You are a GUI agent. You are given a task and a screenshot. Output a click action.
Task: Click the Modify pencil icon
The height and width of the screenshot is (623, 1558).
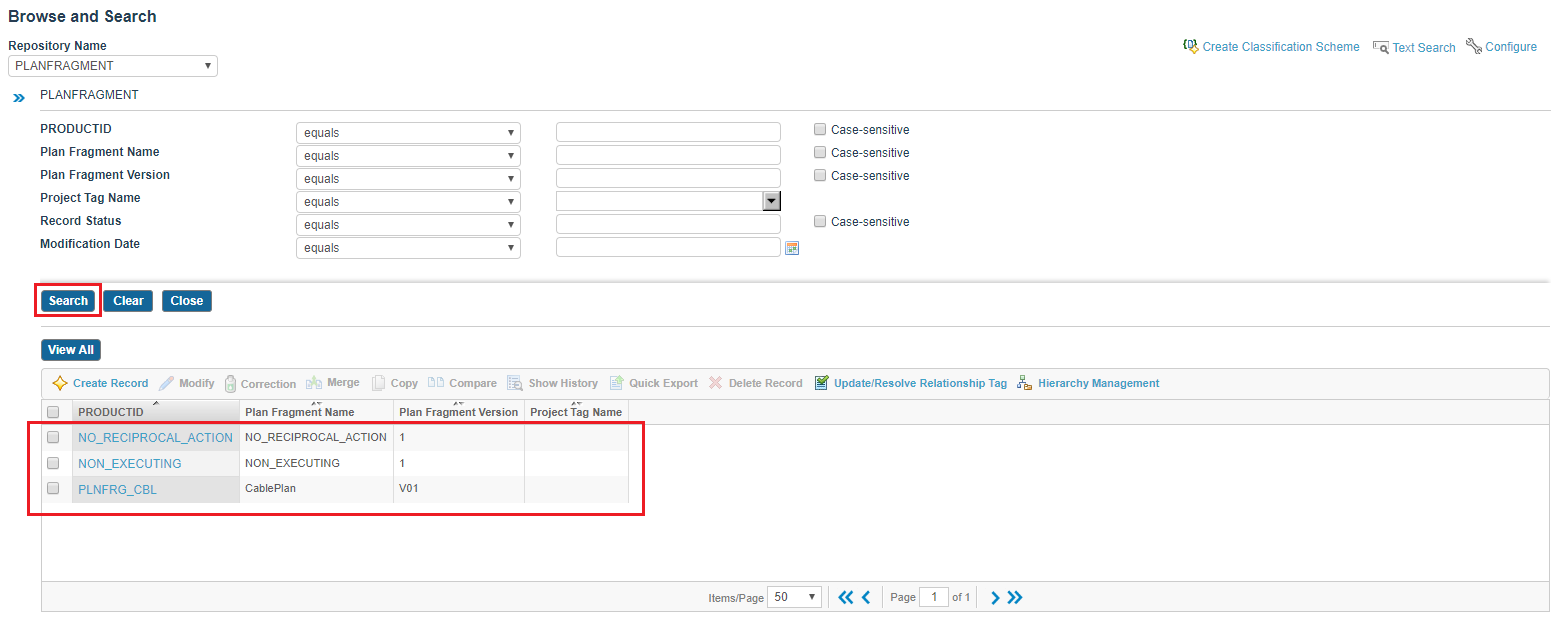(x=166, y=383)
